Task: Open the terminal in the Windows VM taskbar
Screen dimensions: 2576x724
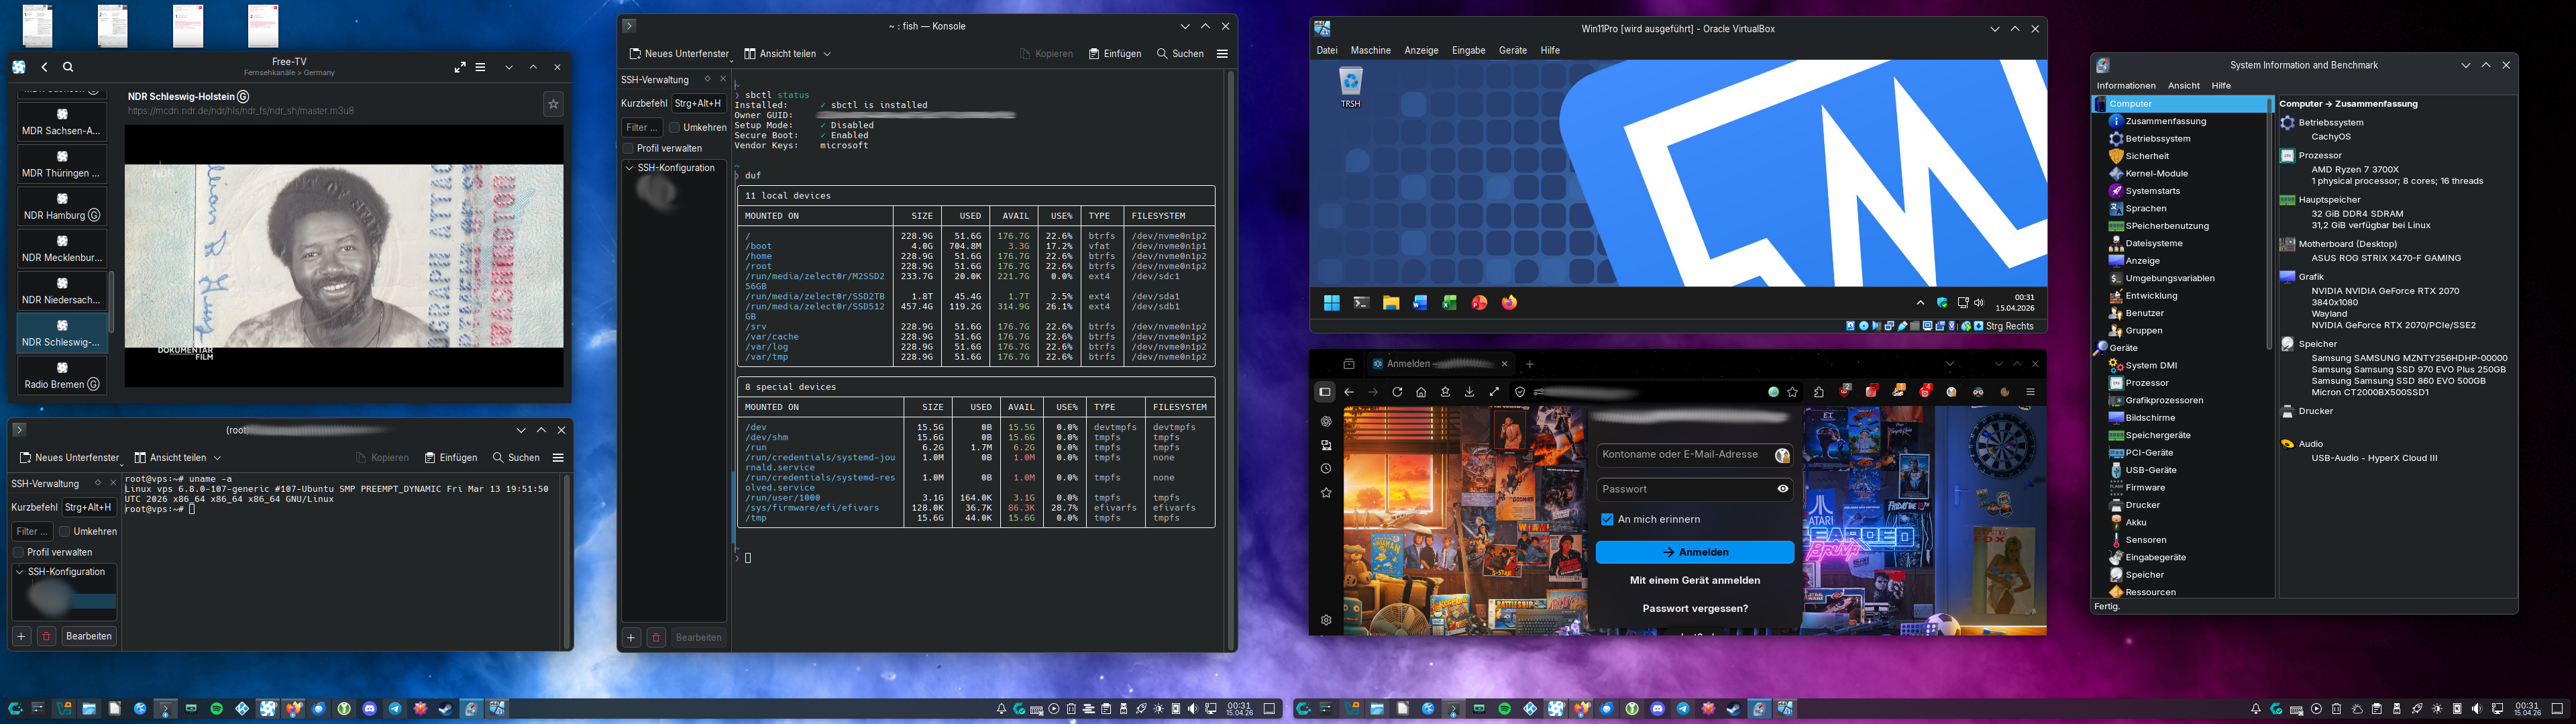Action: click(1361, 303)
